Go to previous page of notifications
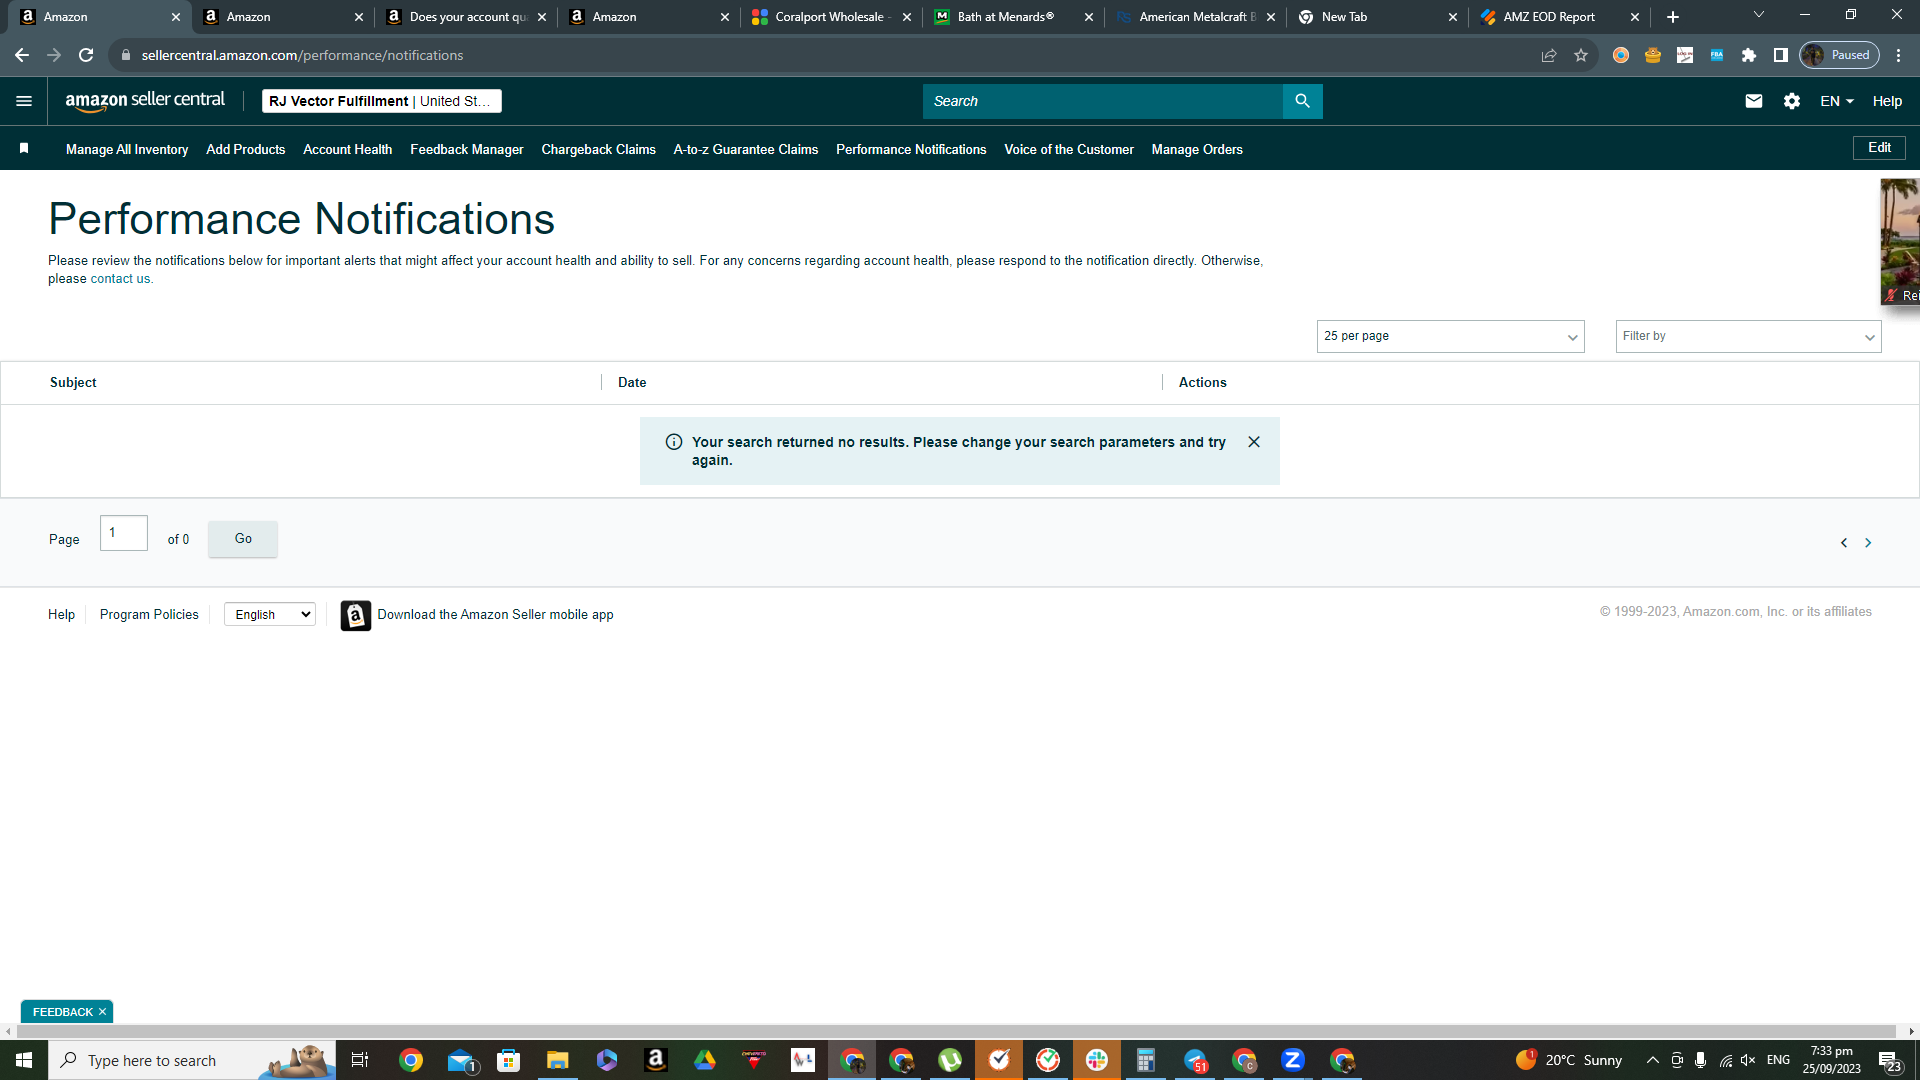This screenshot has width=1920, height=1080. (1844, 543)
